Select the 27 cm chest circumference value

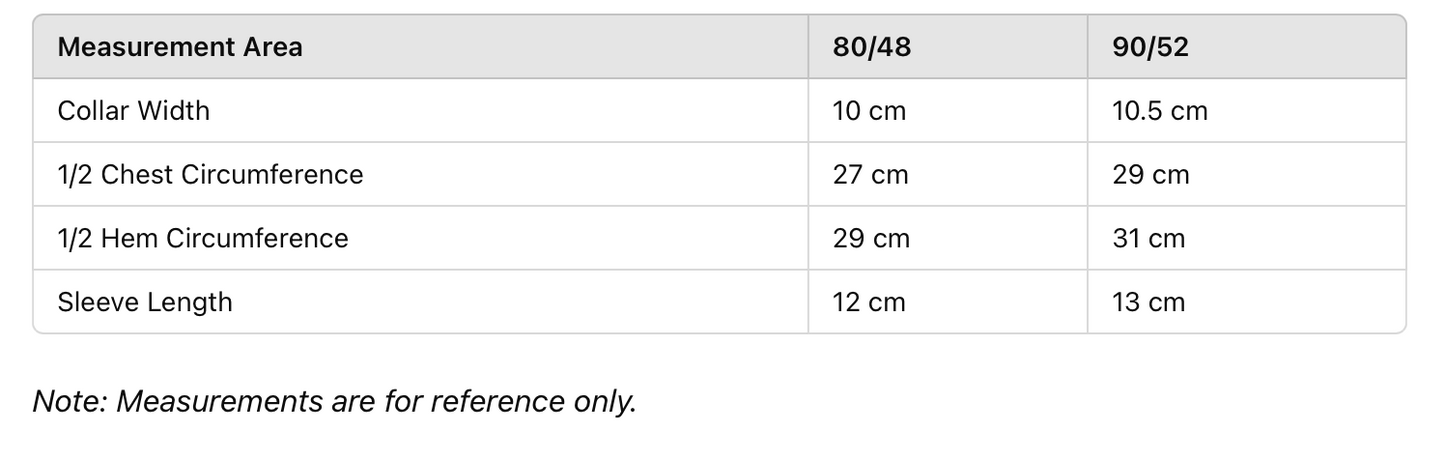870,174
